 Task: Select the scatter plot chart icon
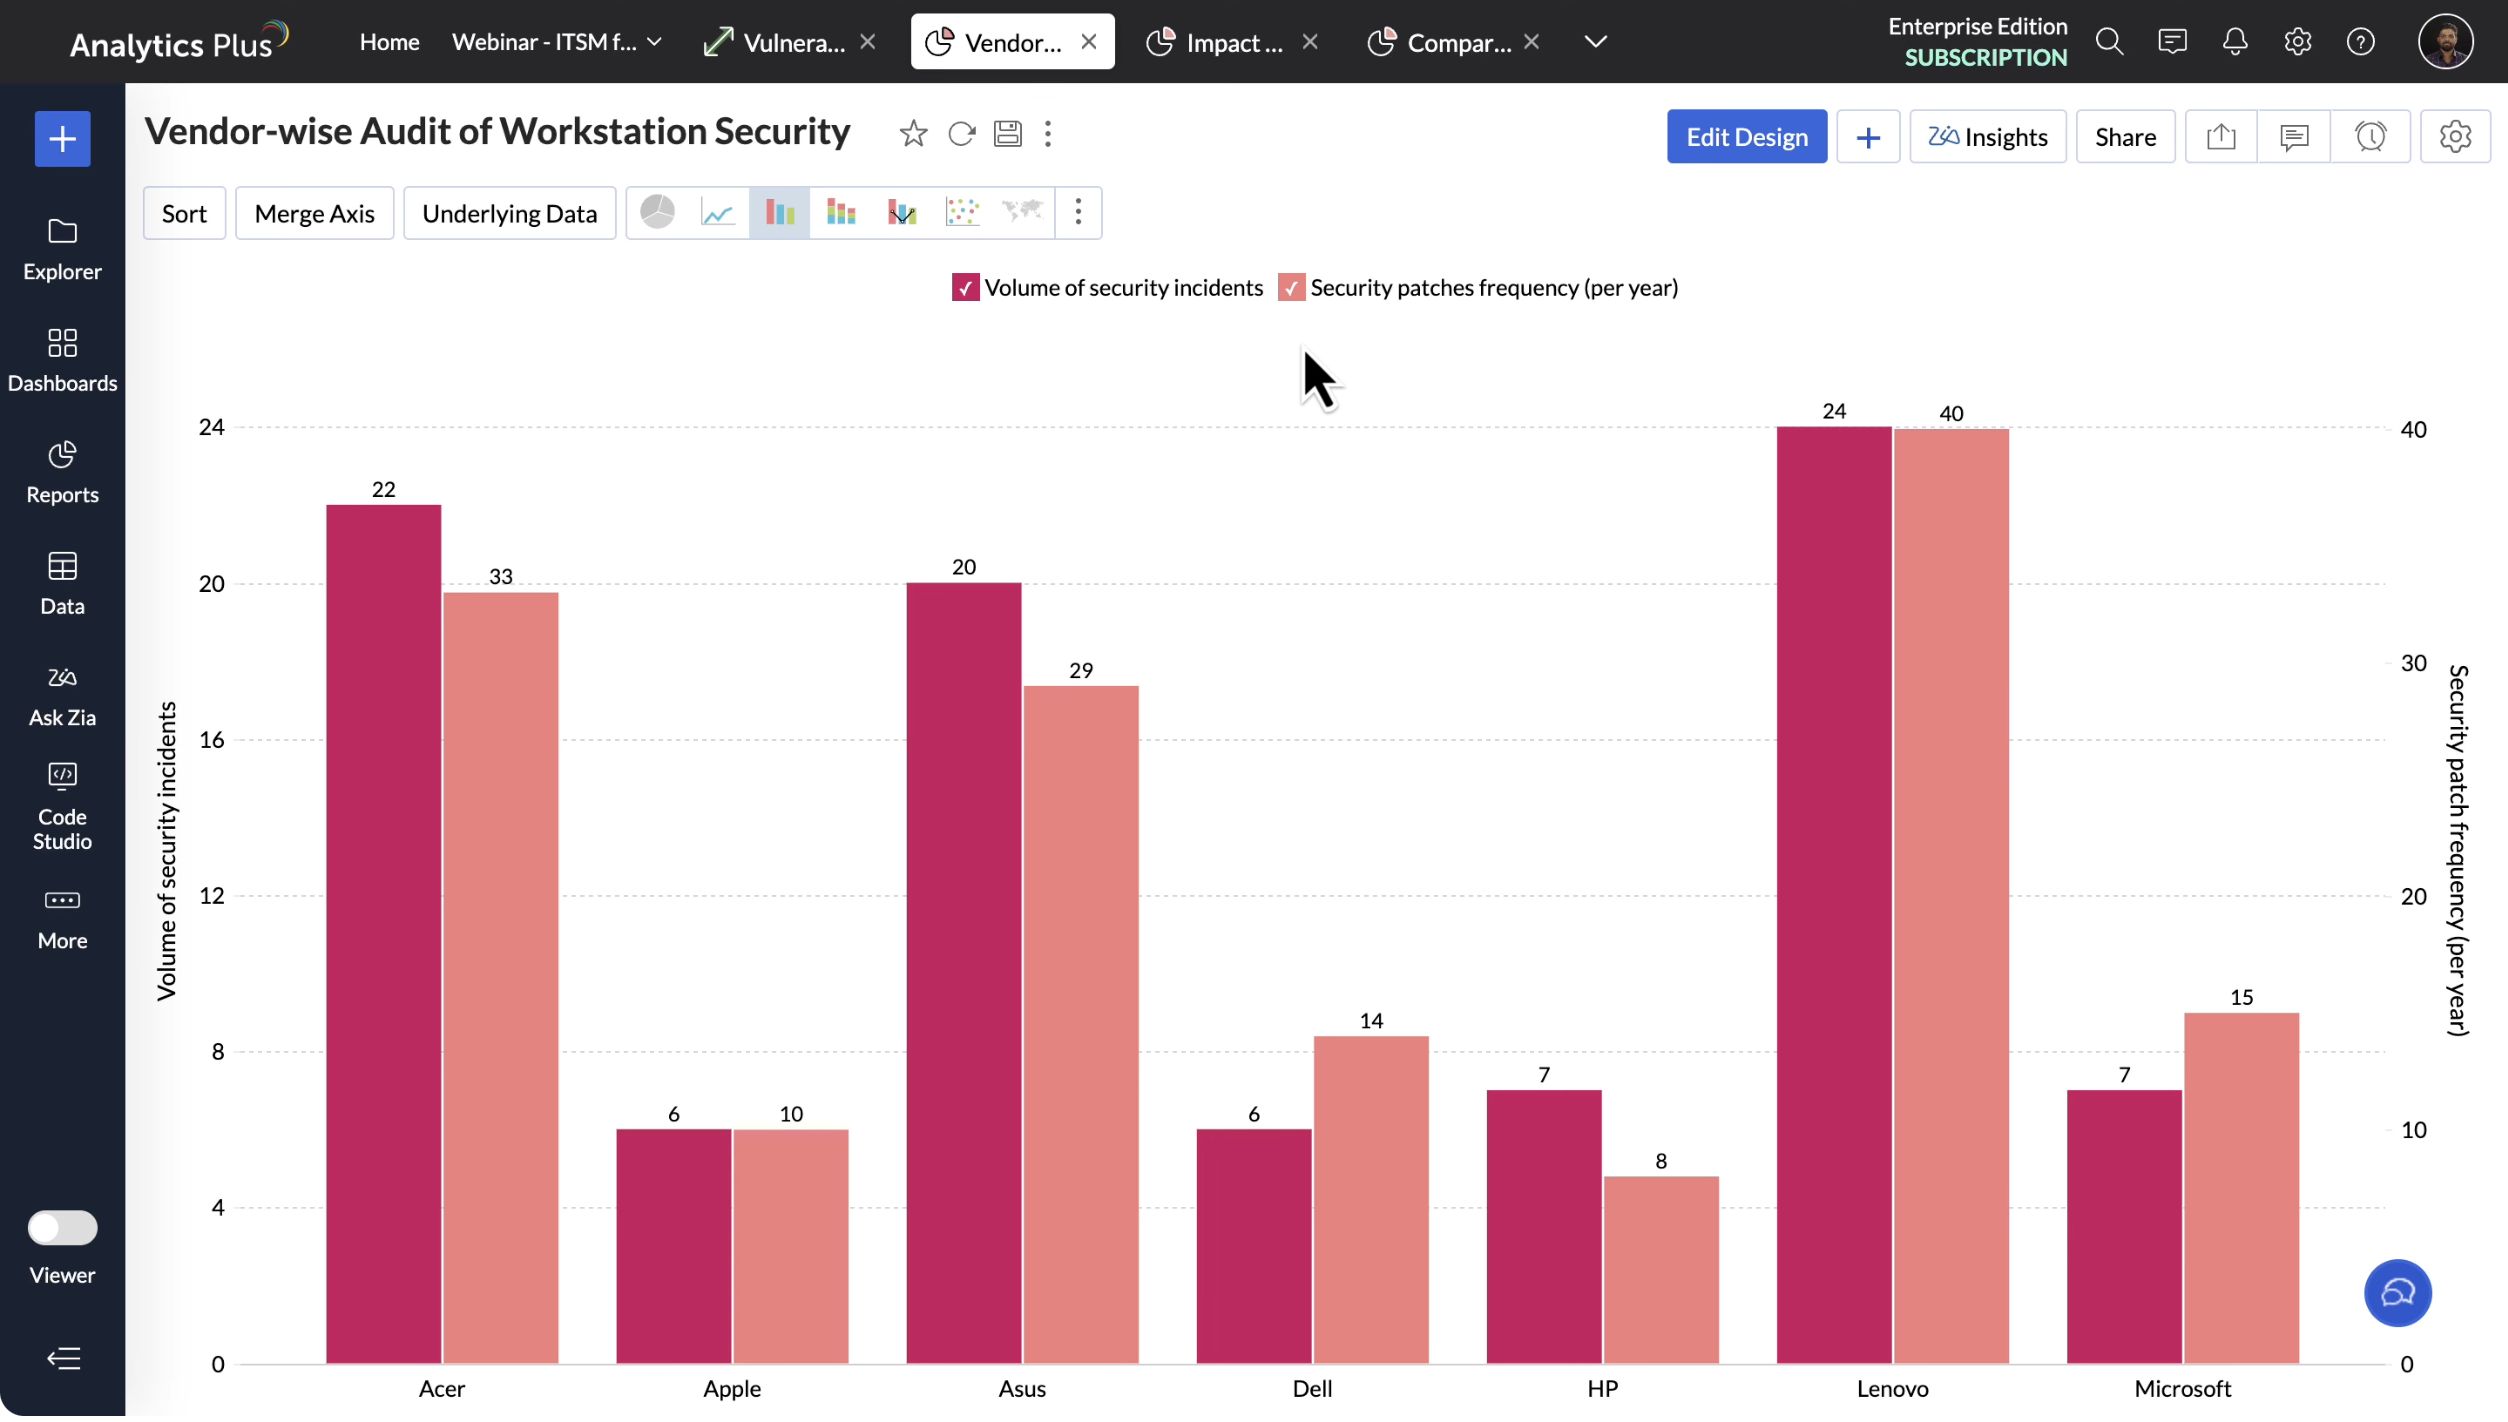tap(962, 213)
